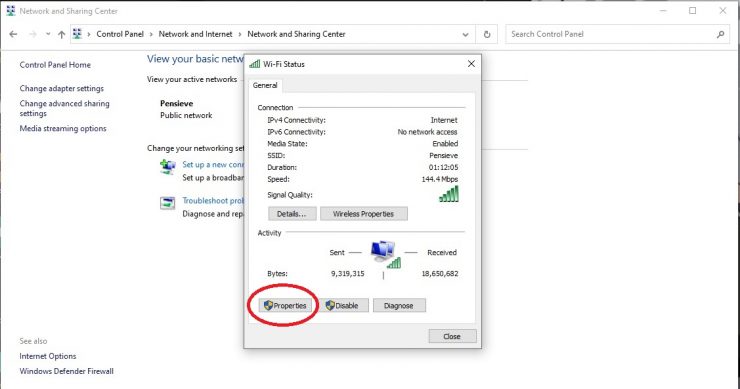Run Diagnose on the Wi-Fi connection
The width and height of the screenshot is (740, 389).
pyautogui.click(x=399, y=305)
